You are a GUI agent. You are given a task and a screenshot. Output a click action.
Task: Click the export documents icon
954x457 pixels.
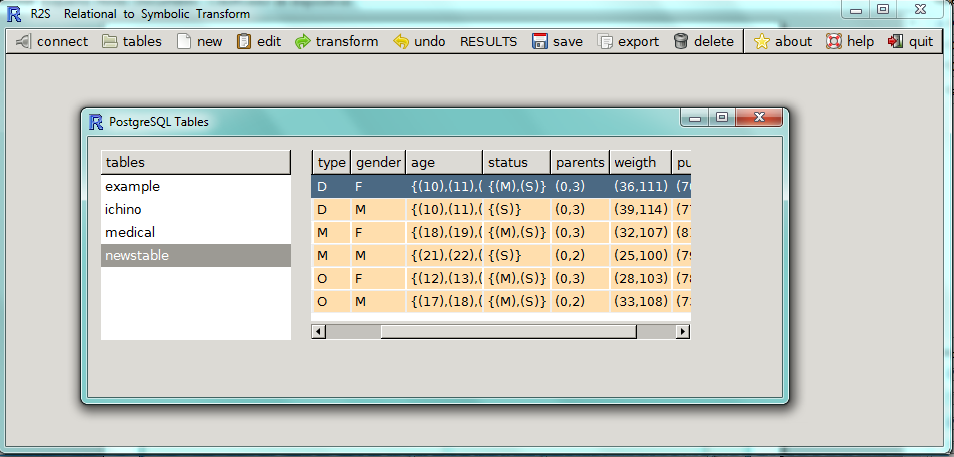pos(605,42)
